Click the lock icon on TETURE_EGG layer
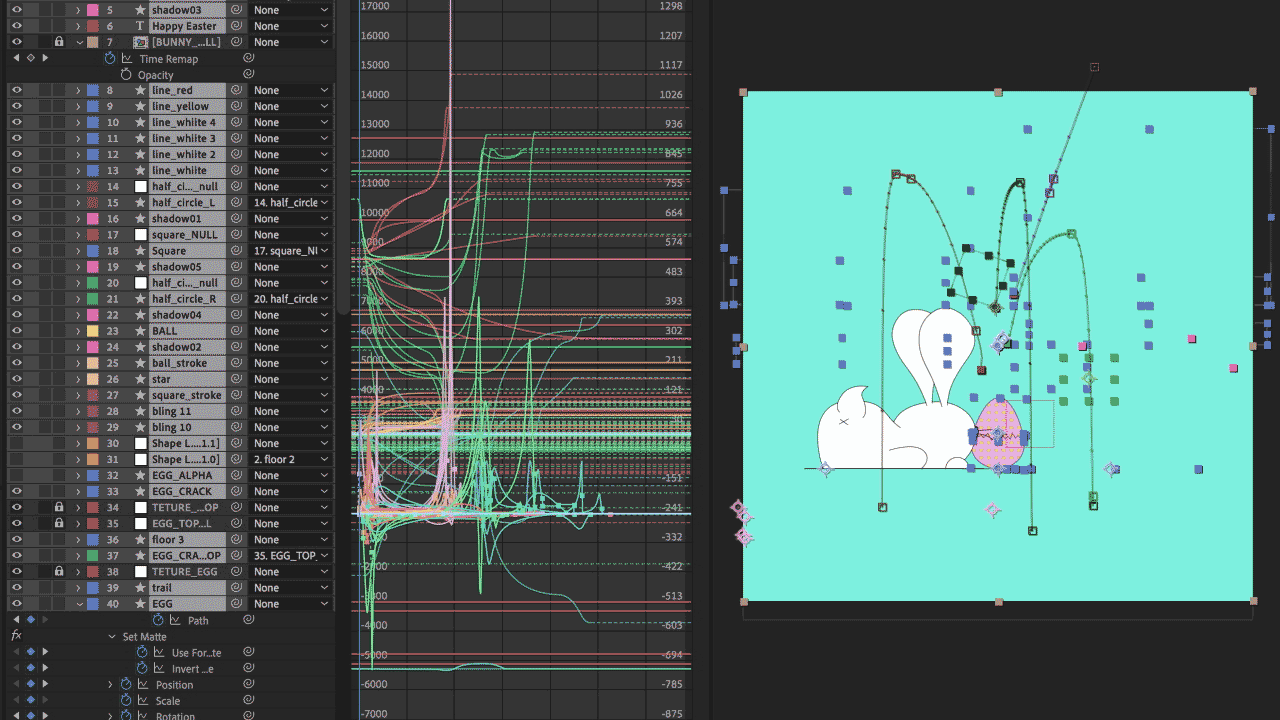The height and width of the screenshot is (720, 1280). 59,571
